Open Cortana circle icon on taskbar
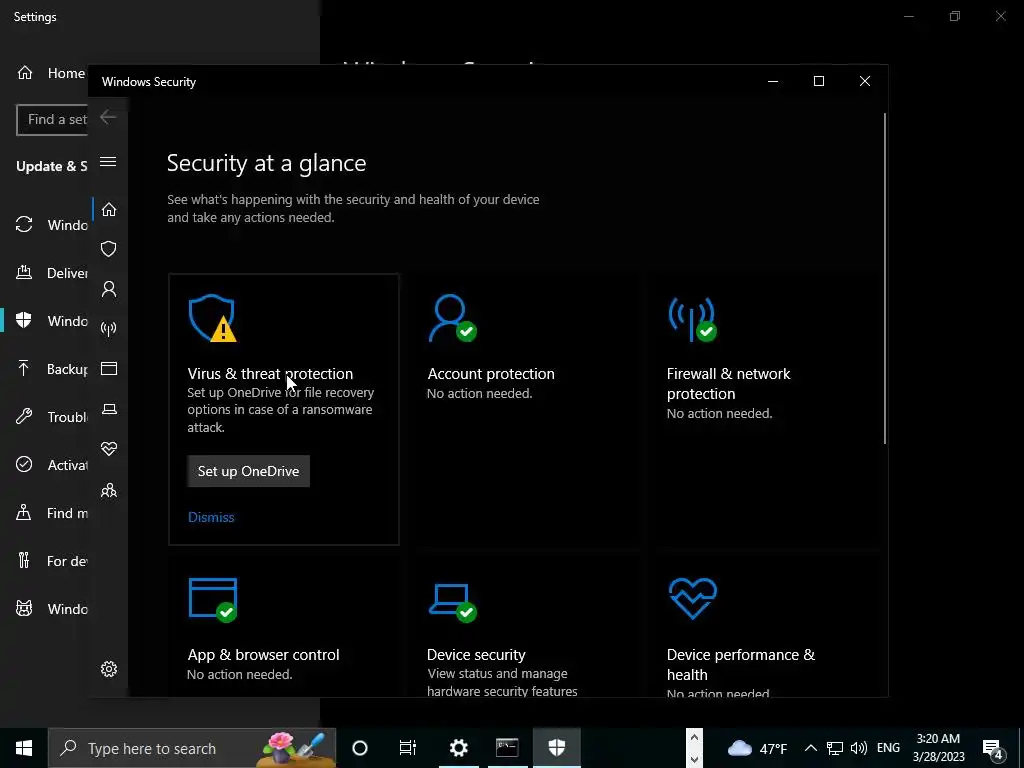1024x768 pixels. point(360,748)
